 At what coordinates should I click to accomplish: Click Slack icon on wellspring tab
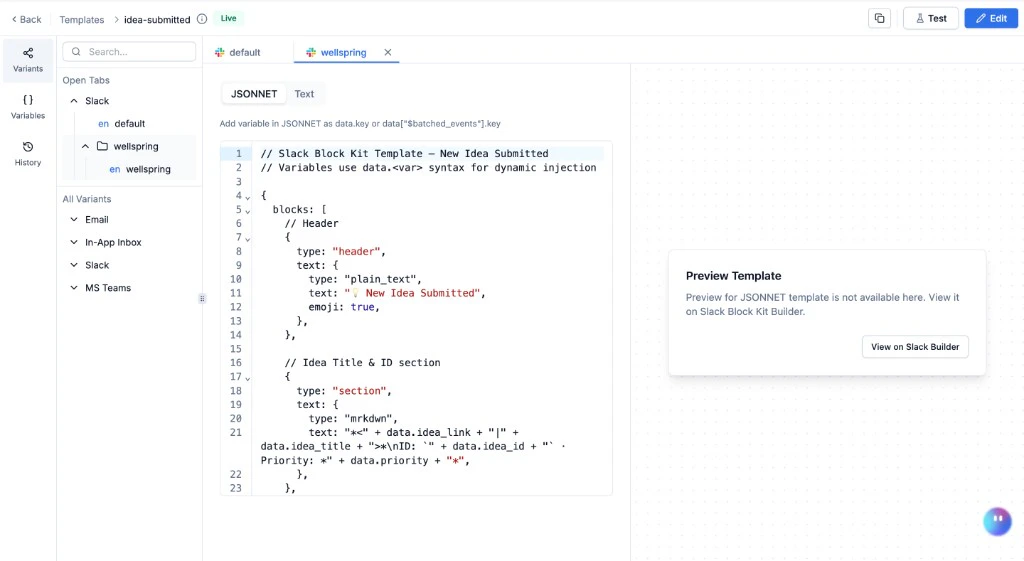[311, 52]
